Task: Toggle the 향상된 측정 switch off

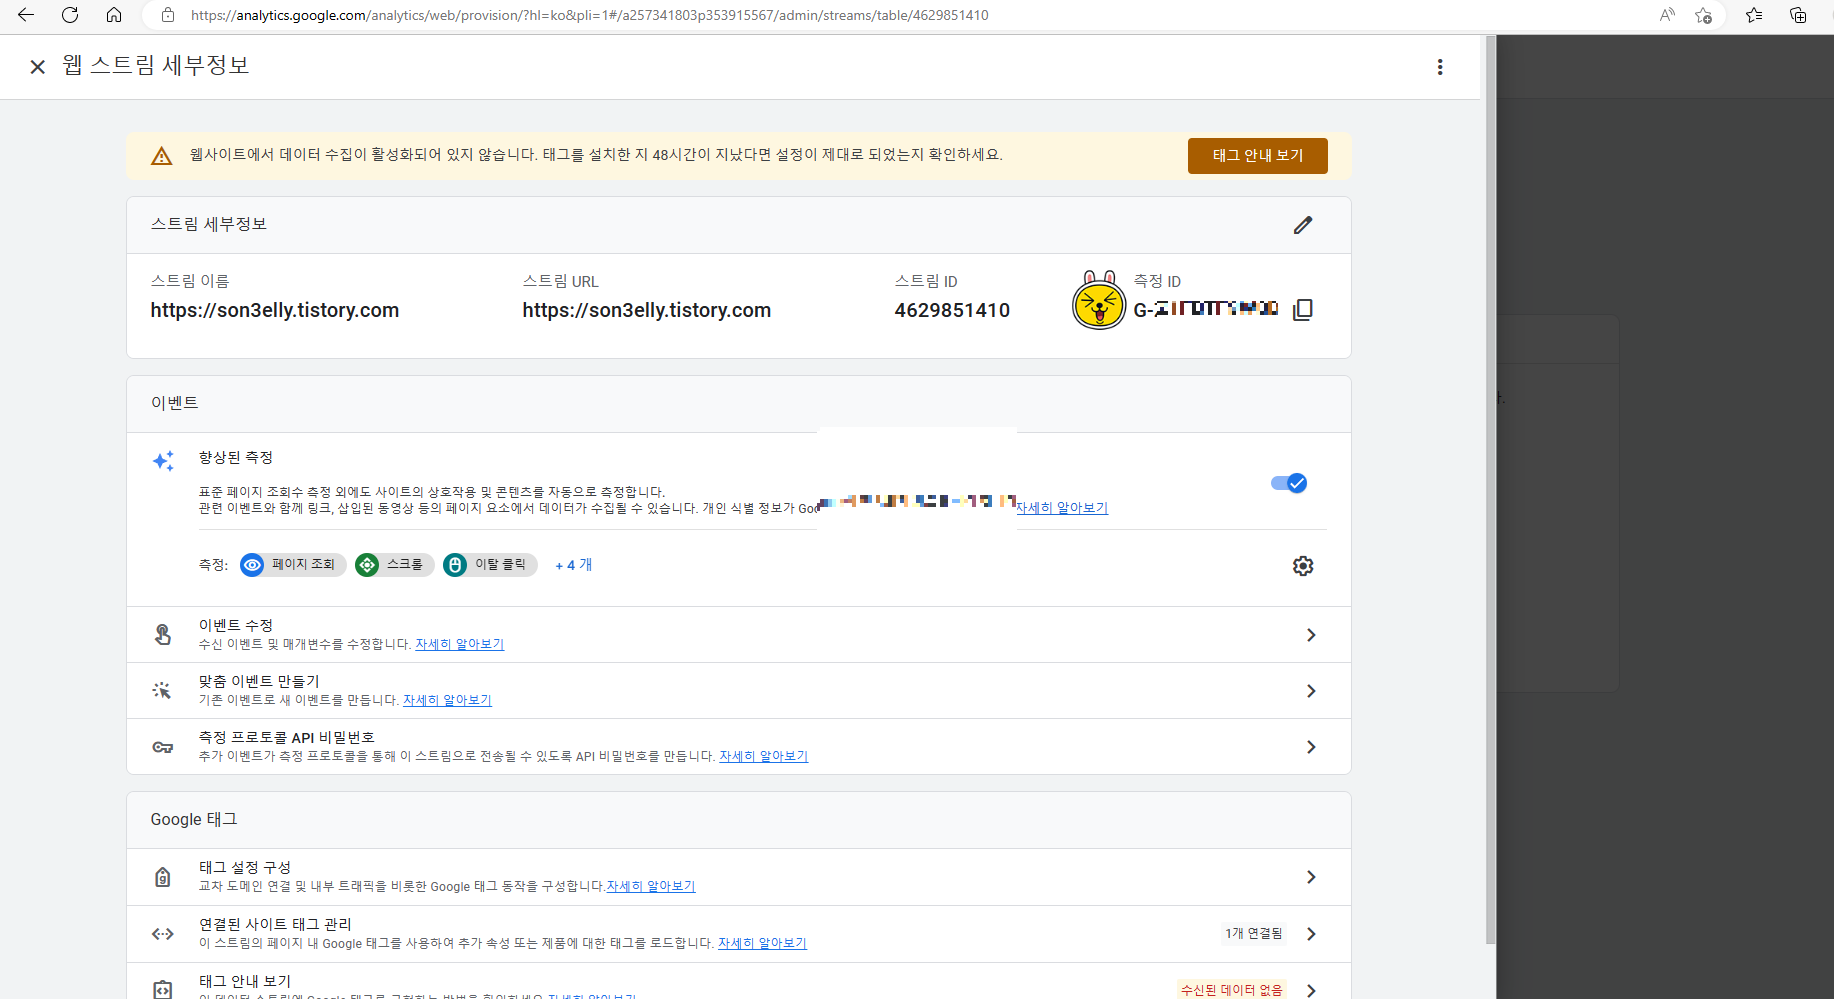Action: click(x=1289, y=483)
